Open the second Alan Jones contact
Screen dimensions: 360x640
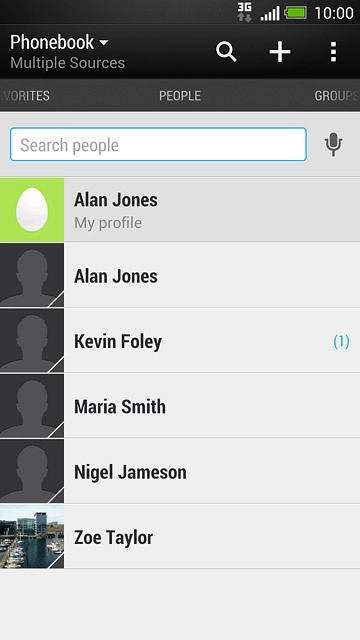pos(180,275)
